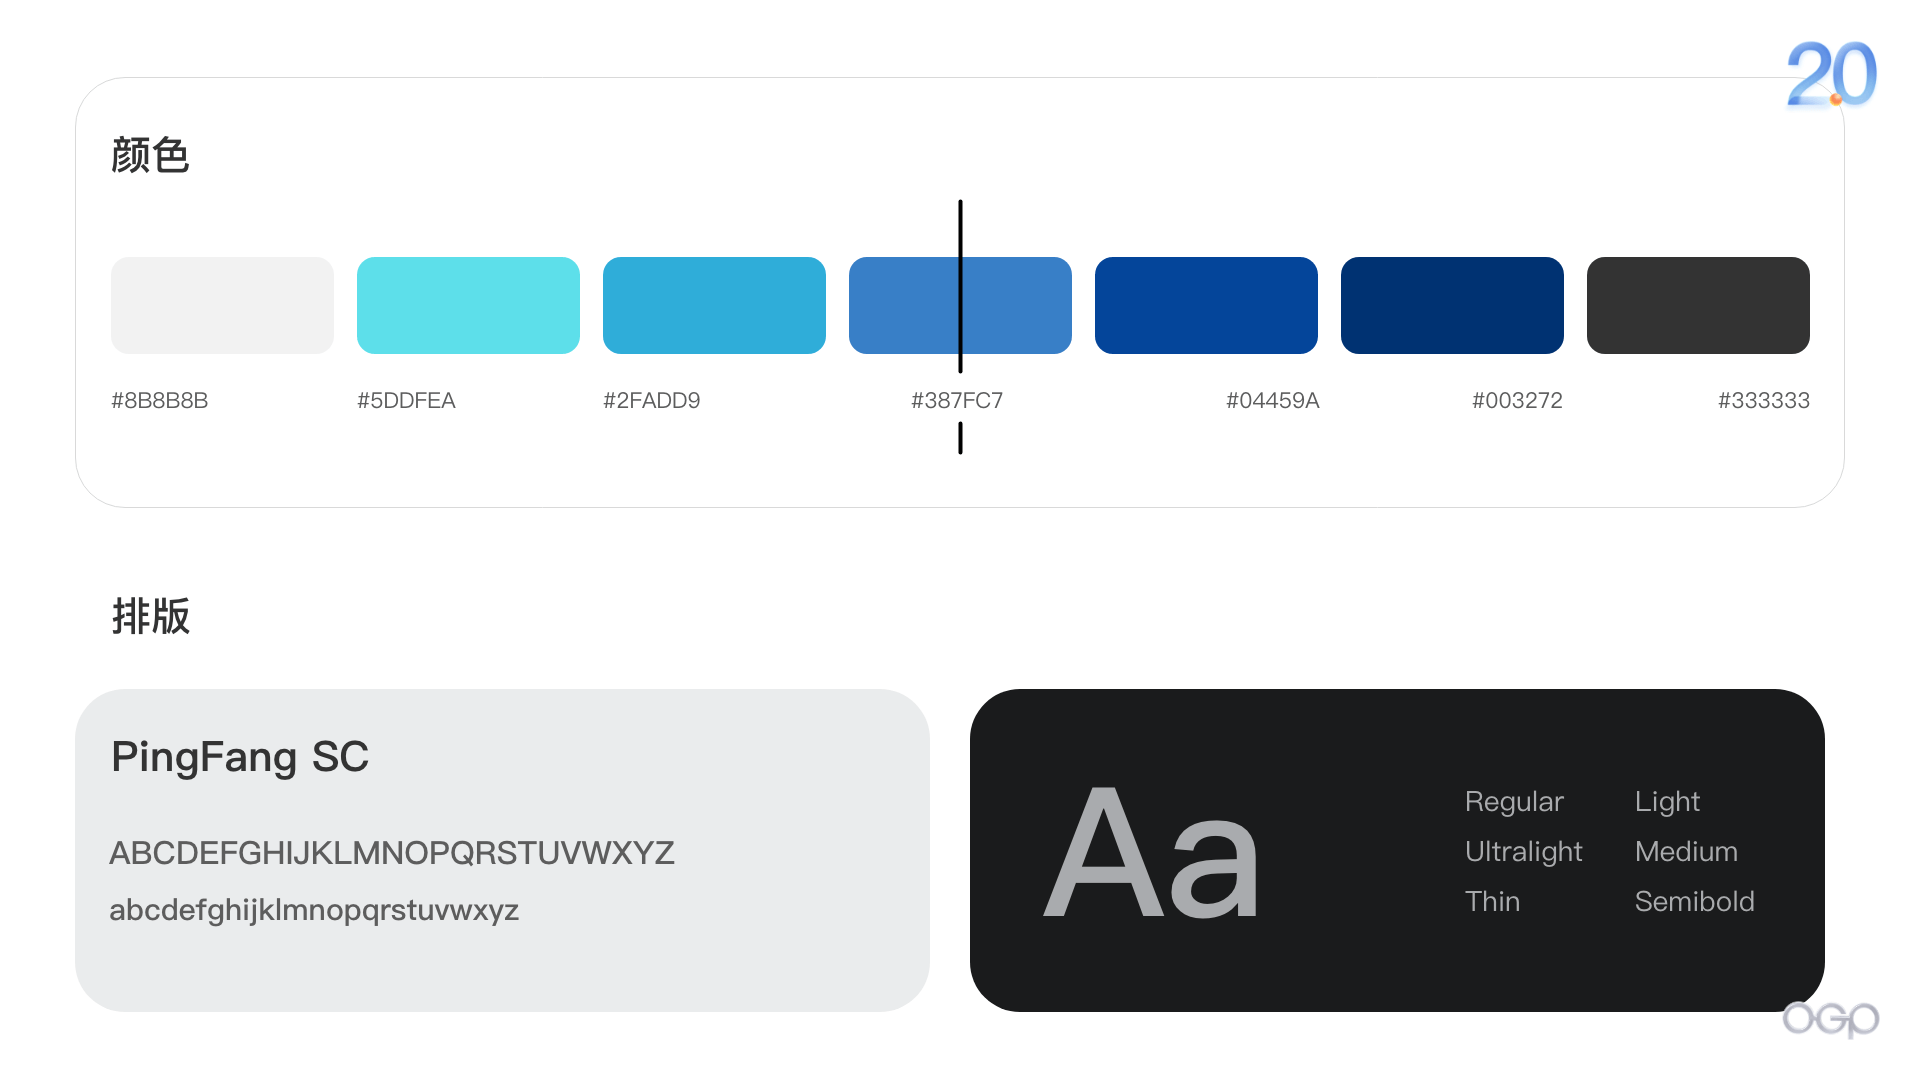Select the light gray color swatch
1920x1080 pixels.
[222, 305]
